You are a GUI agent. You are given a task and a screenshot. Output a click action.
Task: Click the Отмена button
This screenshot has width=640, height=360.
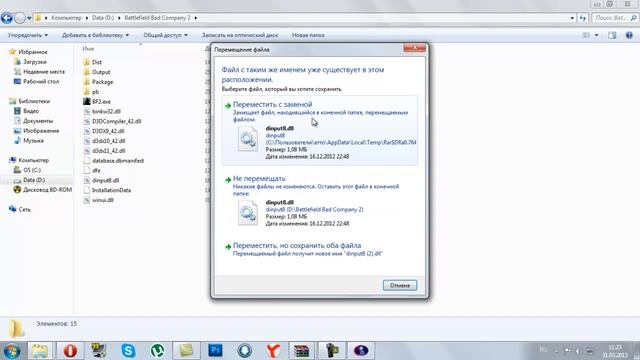(400, 285)
